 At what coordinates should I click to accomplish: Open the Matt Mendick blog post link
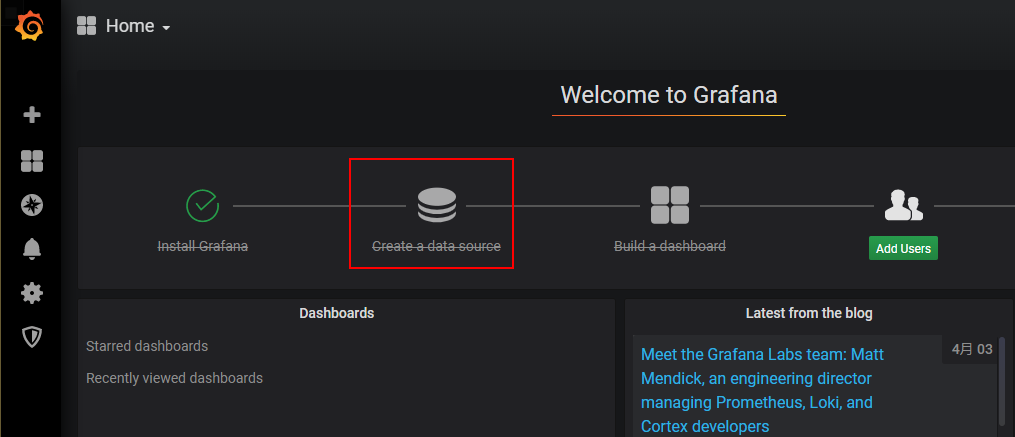[763, 390]
